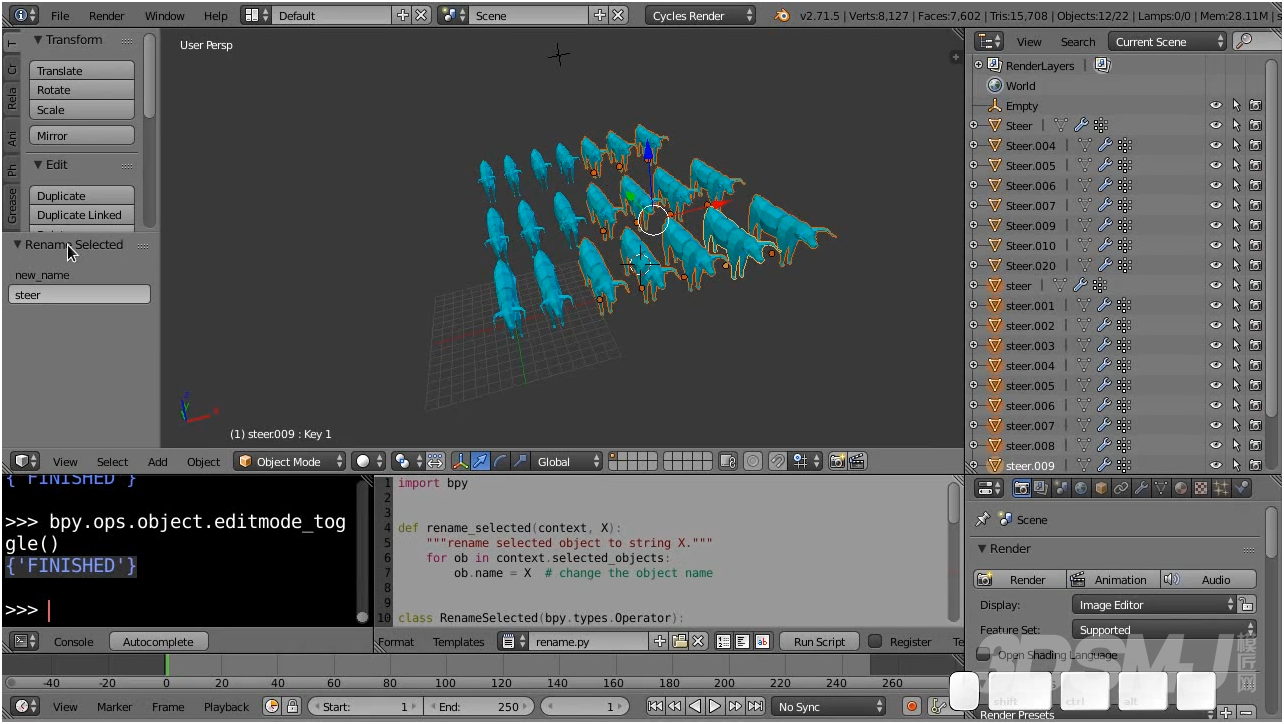This screenshot has height=724, width=1284.
Task: Open the Modifiers wrench properties tab
Action: point(1141,488)
